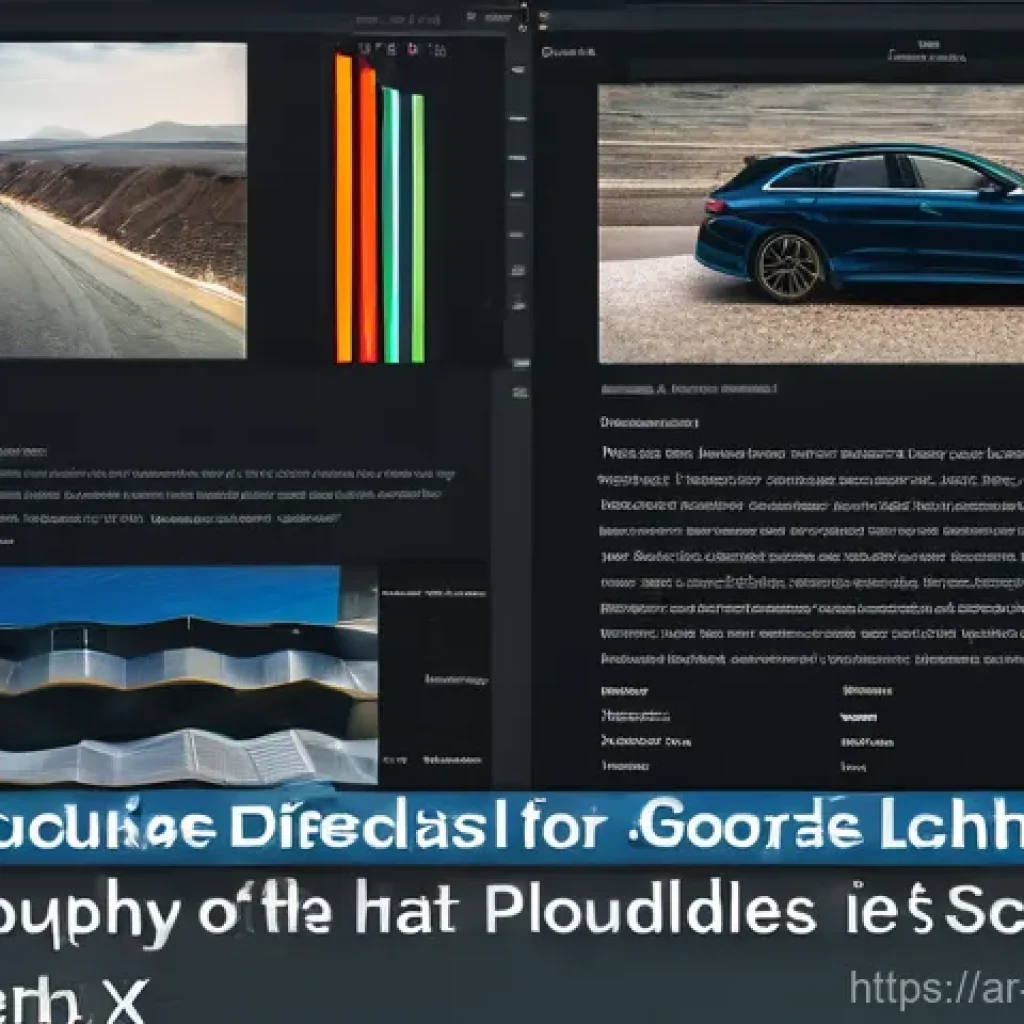The height and width of the screenshot is (1024, 1024).
Task: Select the teal bar in the chart
Action: click(391, 225)
